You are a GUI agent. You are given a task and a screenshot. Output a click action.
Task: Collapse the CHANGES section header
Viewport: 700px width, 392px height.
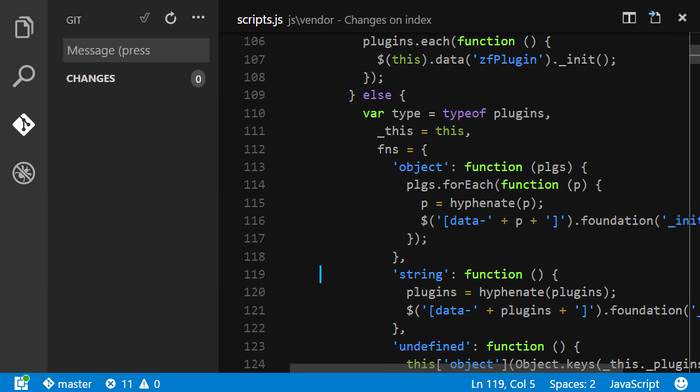point(91,79)
